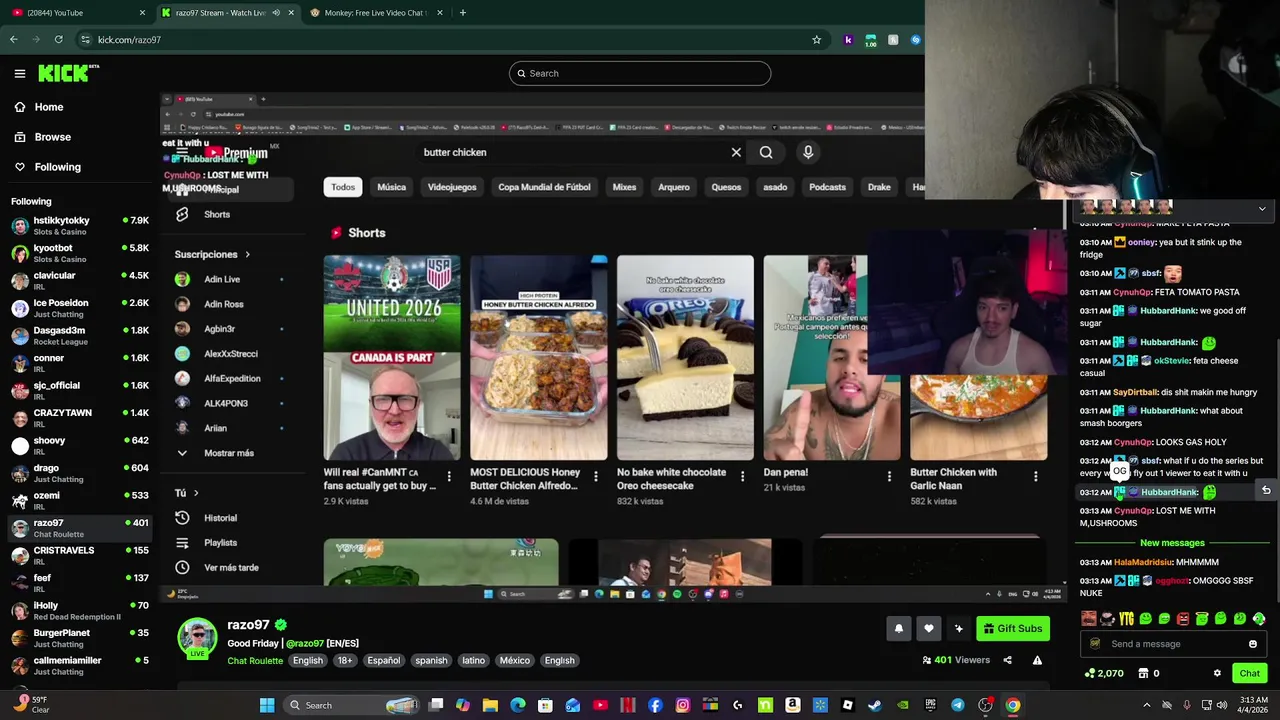Open chat settings gear icon
This screenshot has height=720, width=1280.
(1217, 673)
